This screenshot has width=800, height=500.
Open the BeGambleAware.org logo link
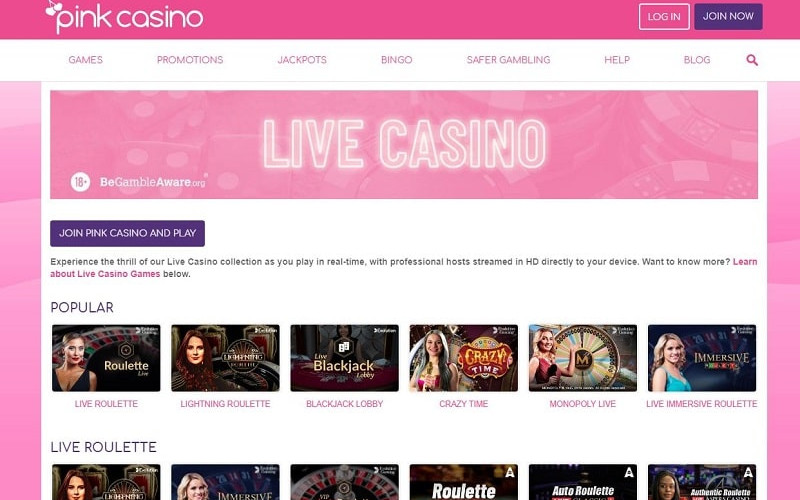tap(153, 182)
